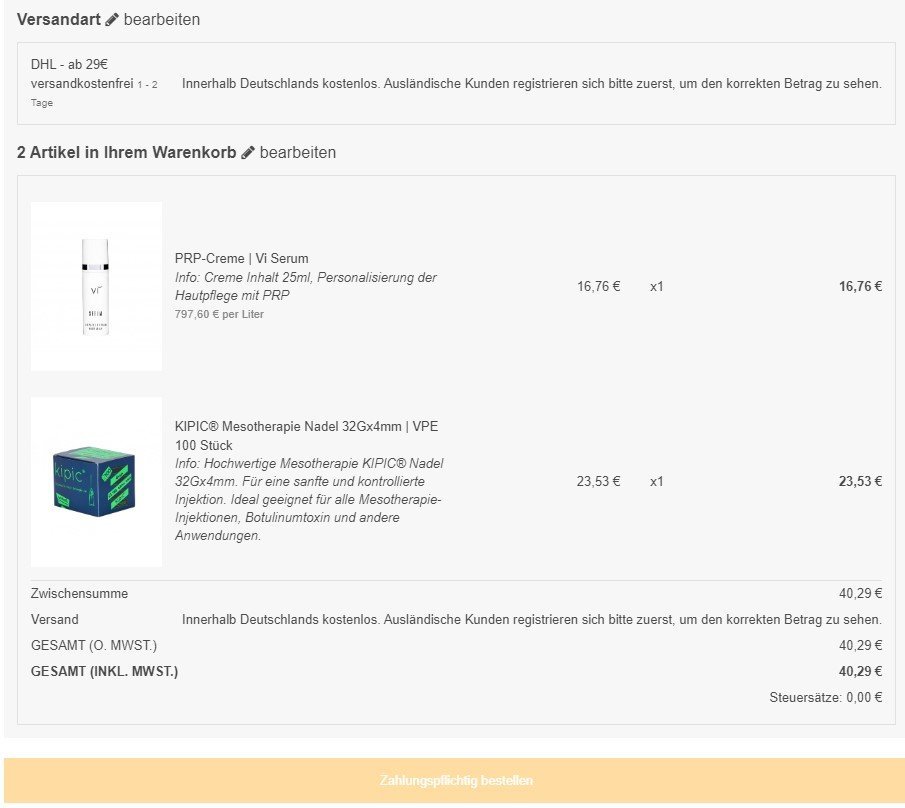
Task: Edit shipping method via bearbeiten link
Action: [x=162, y=20]
